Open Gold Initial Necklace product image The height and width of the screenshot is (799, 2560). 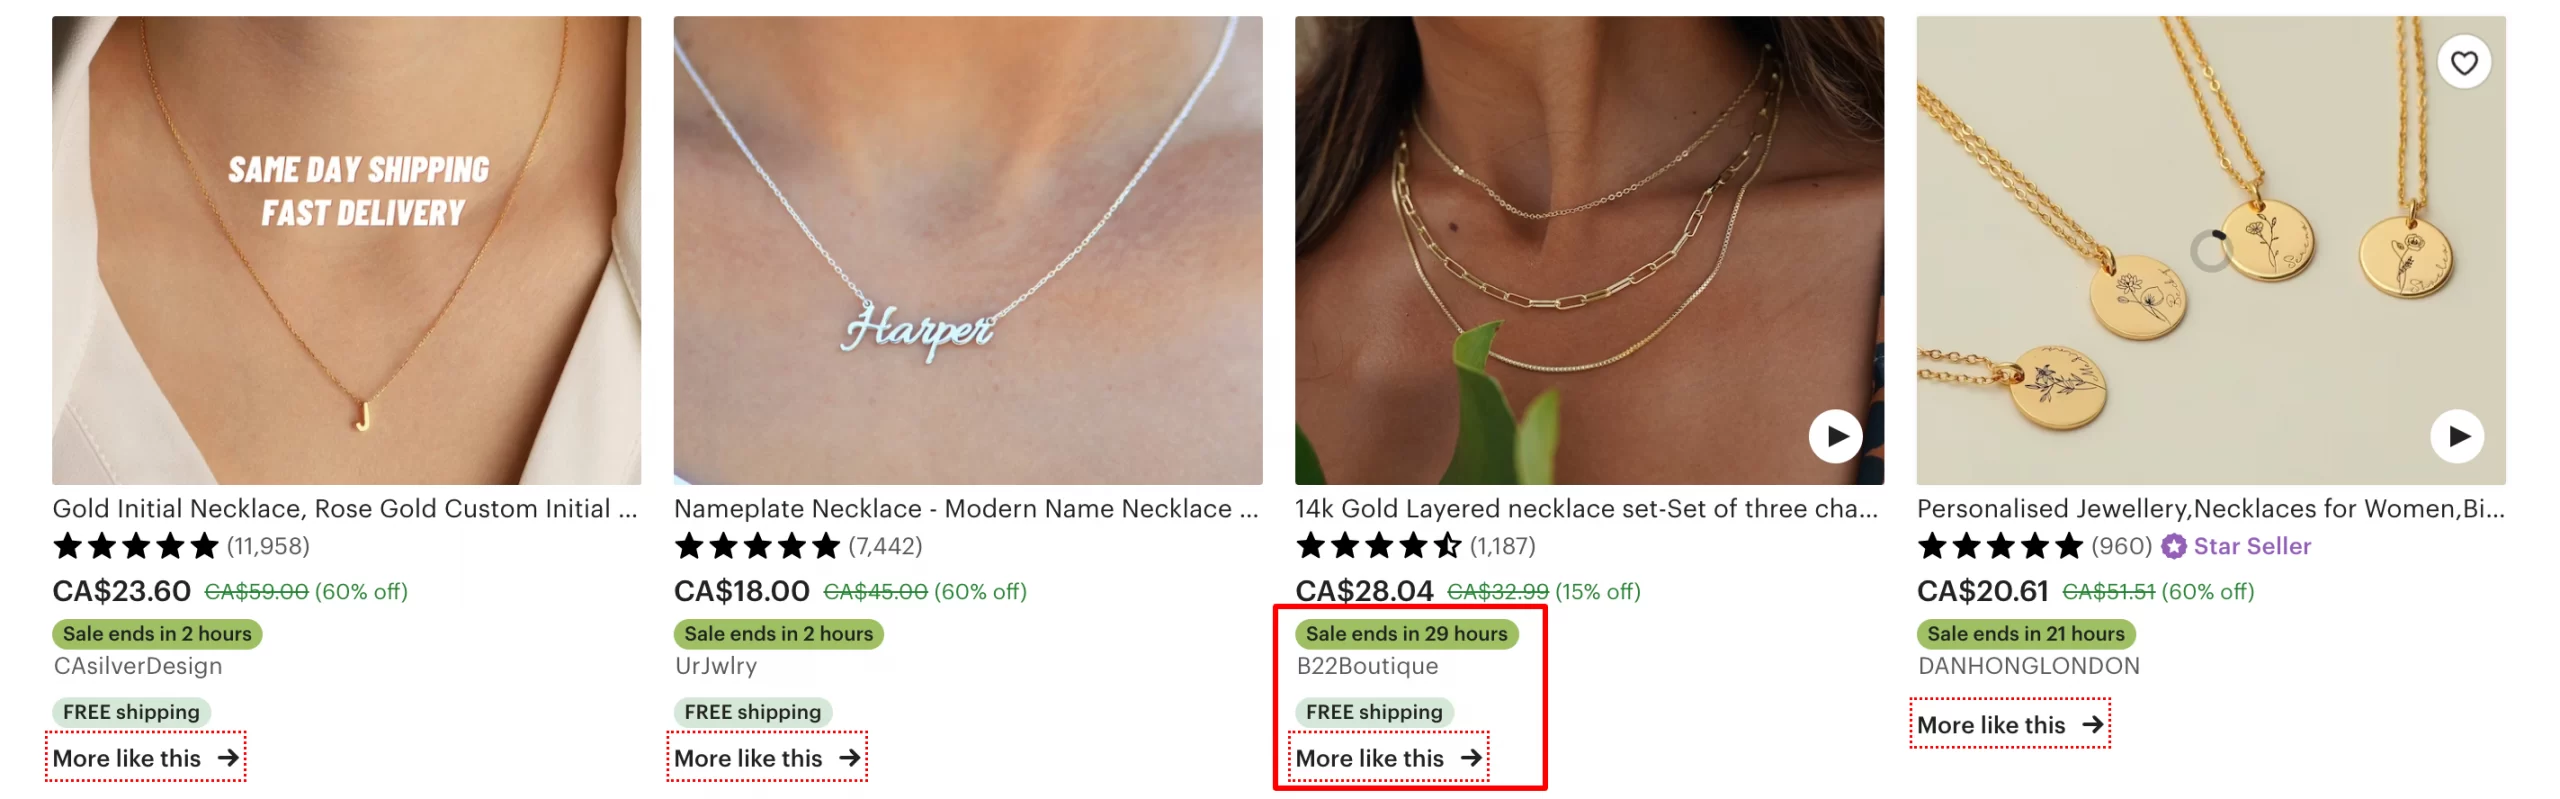tap(346, 250)
